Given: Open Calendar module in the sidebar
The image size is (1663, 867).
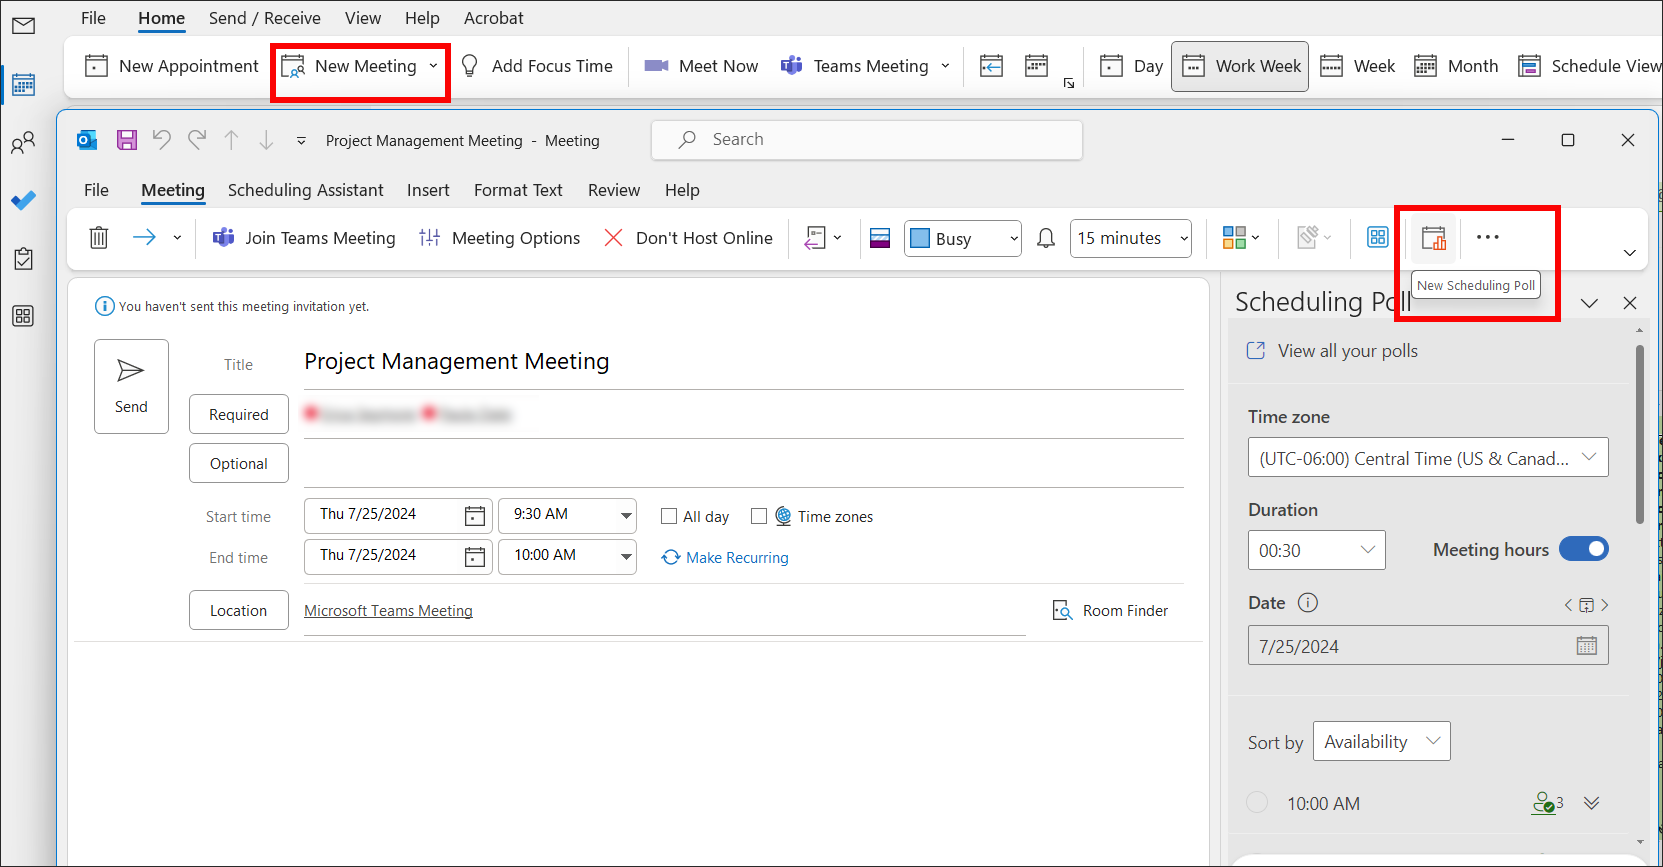Looking at the screenshot, I should [x=23, y=85].
